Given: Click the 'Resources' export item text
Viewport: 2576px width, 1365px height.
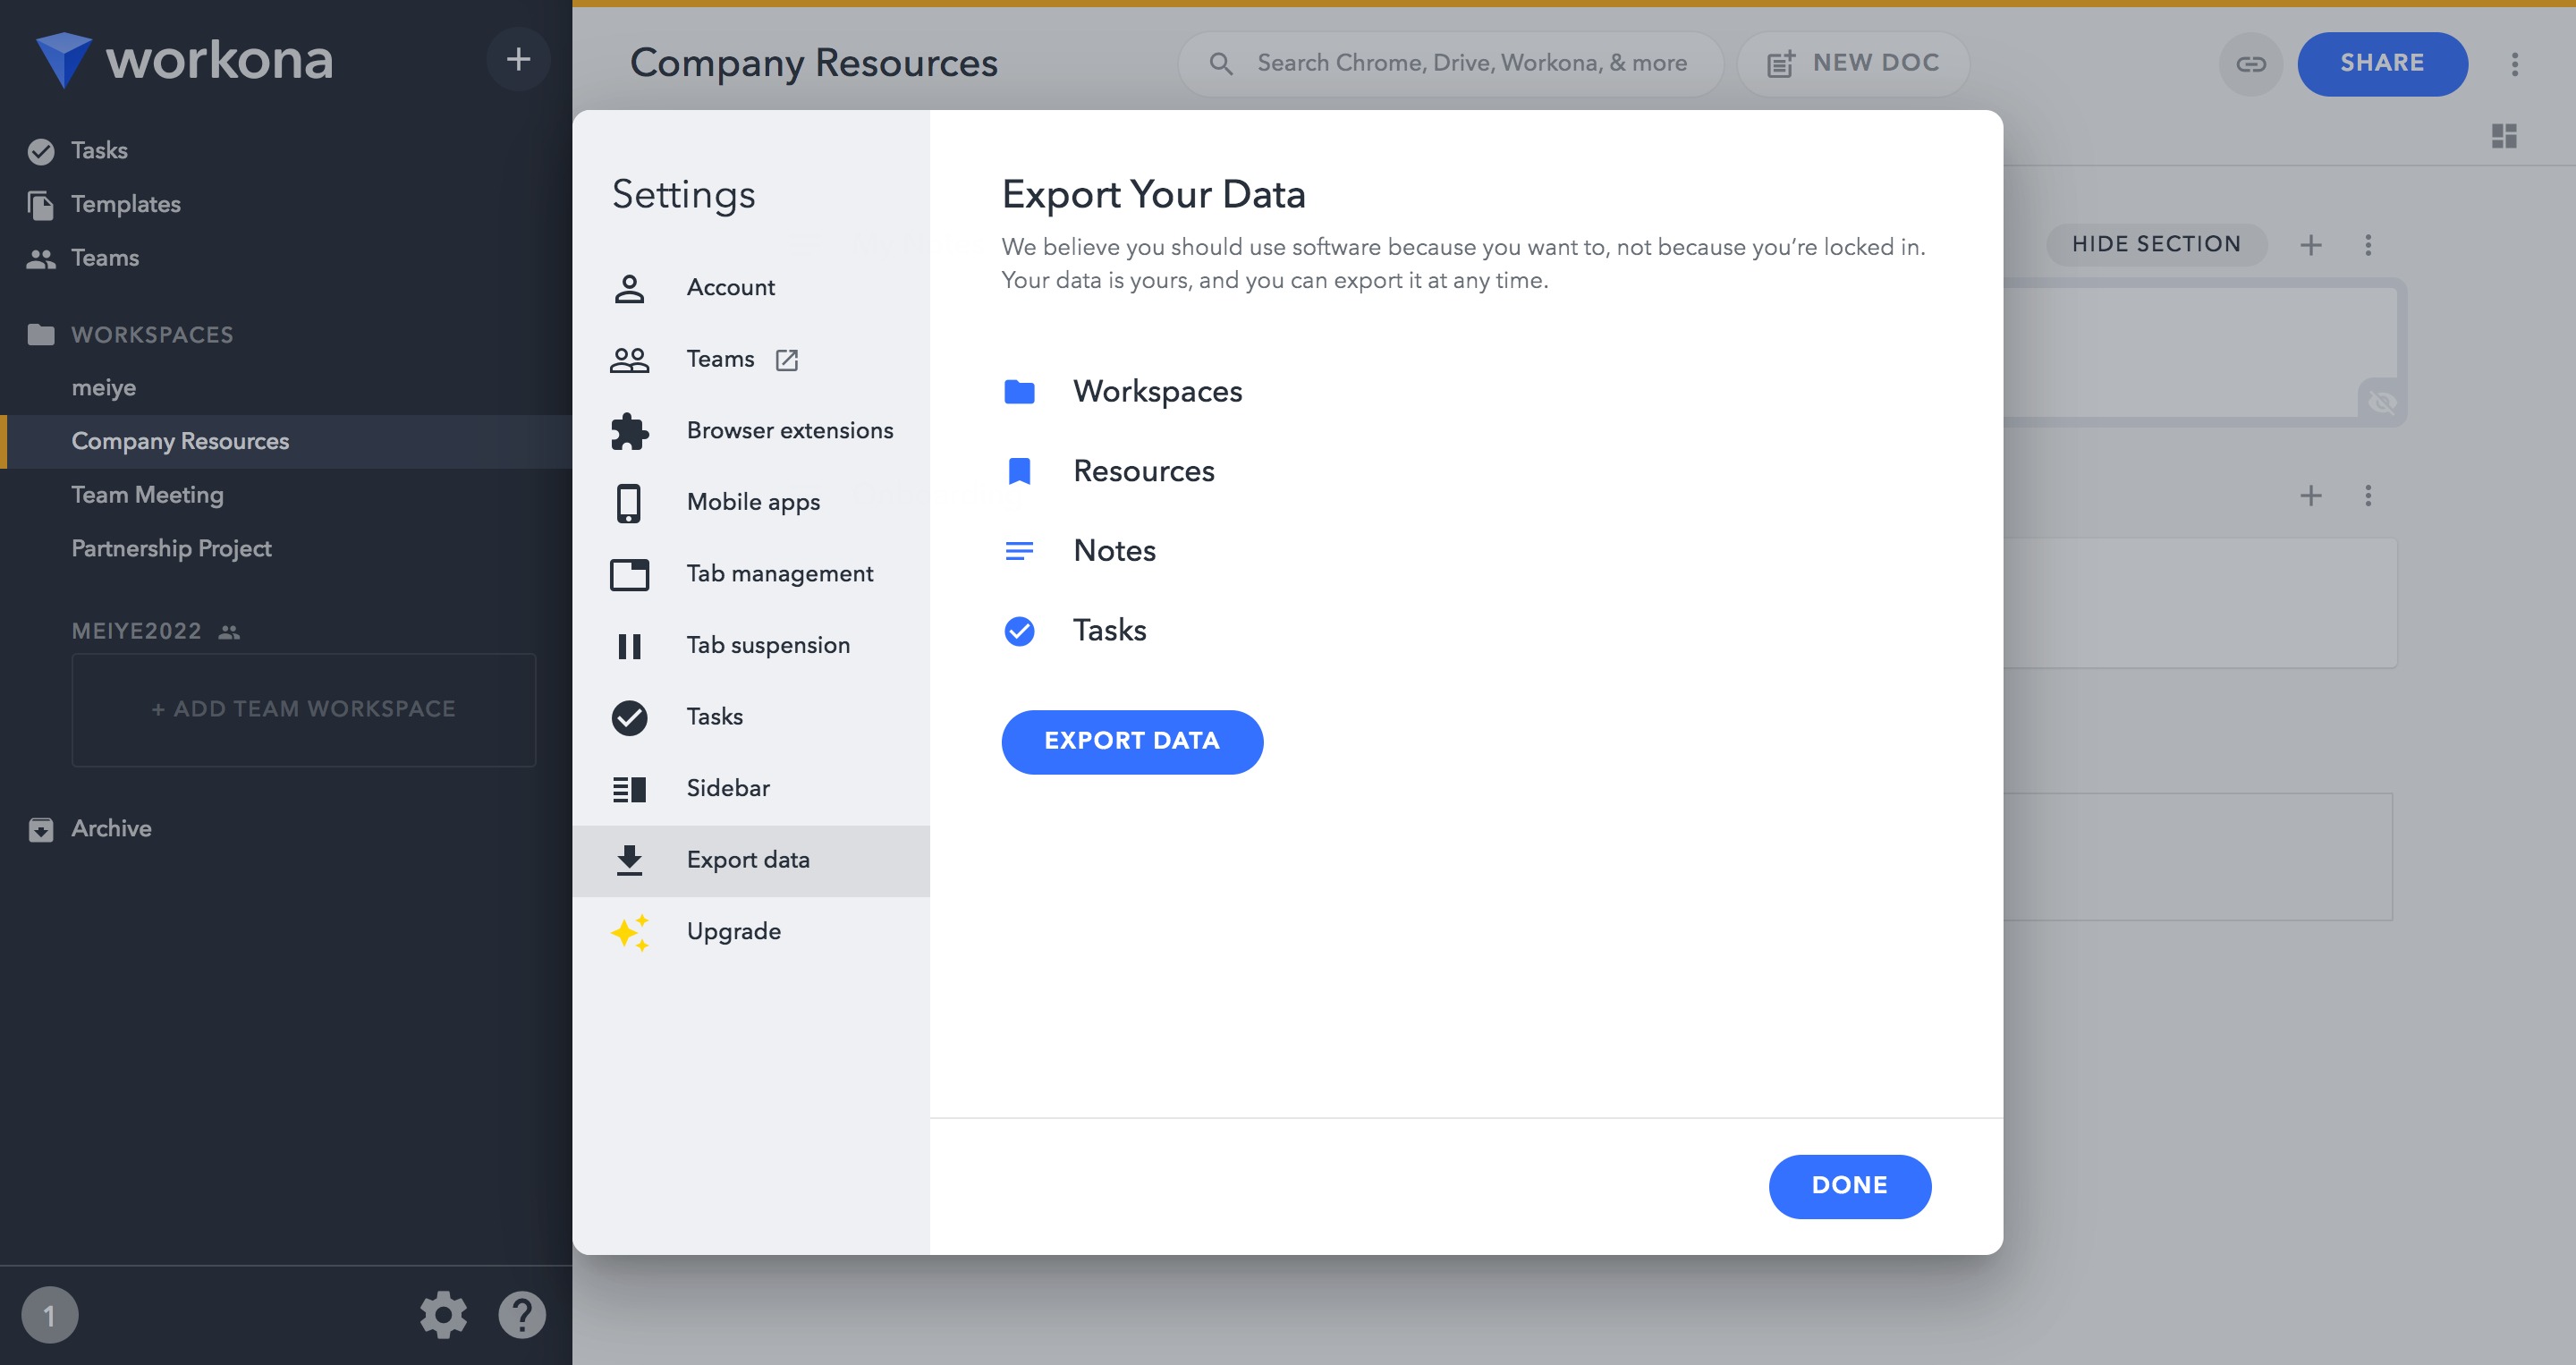Looking at the screenshot, I should tap(1143, 471).
